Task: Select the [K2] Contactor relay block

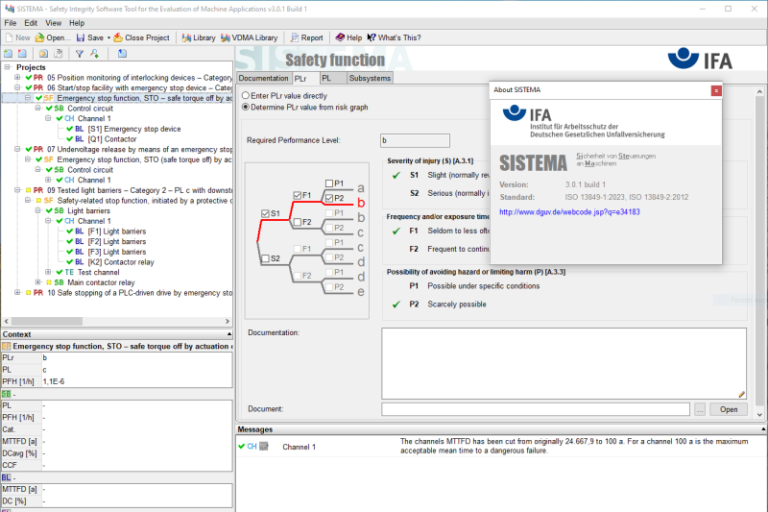Action: pyautogui.click(x=121, y=262)
